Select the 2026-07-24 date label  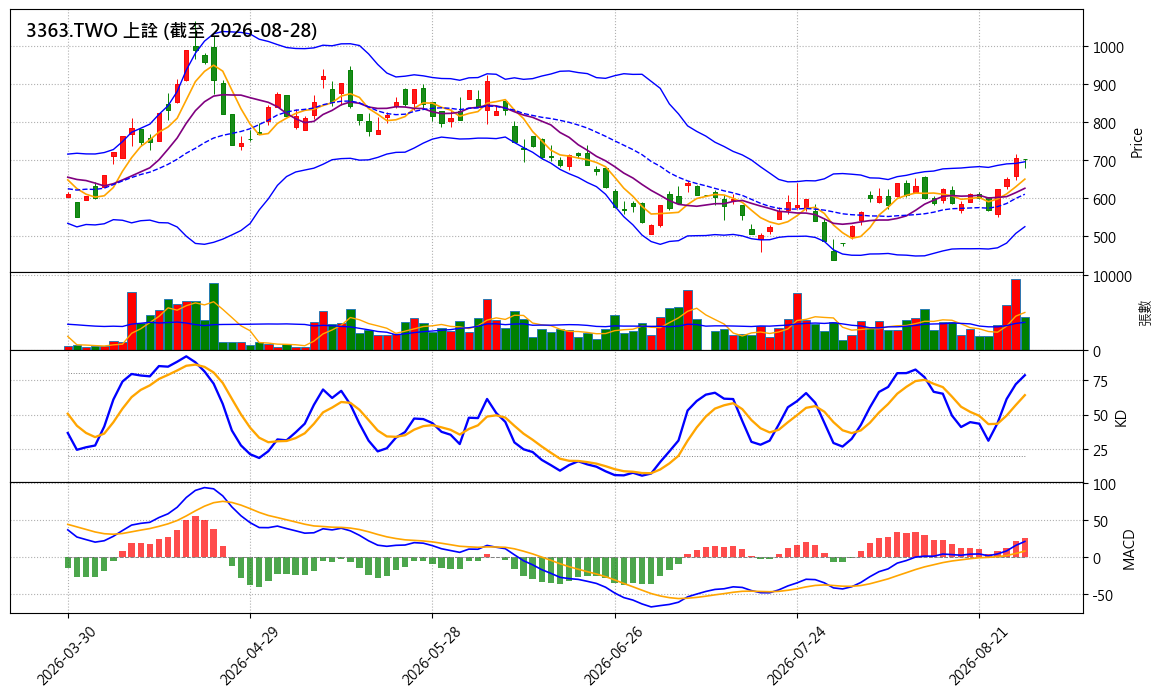coord(795,655)
